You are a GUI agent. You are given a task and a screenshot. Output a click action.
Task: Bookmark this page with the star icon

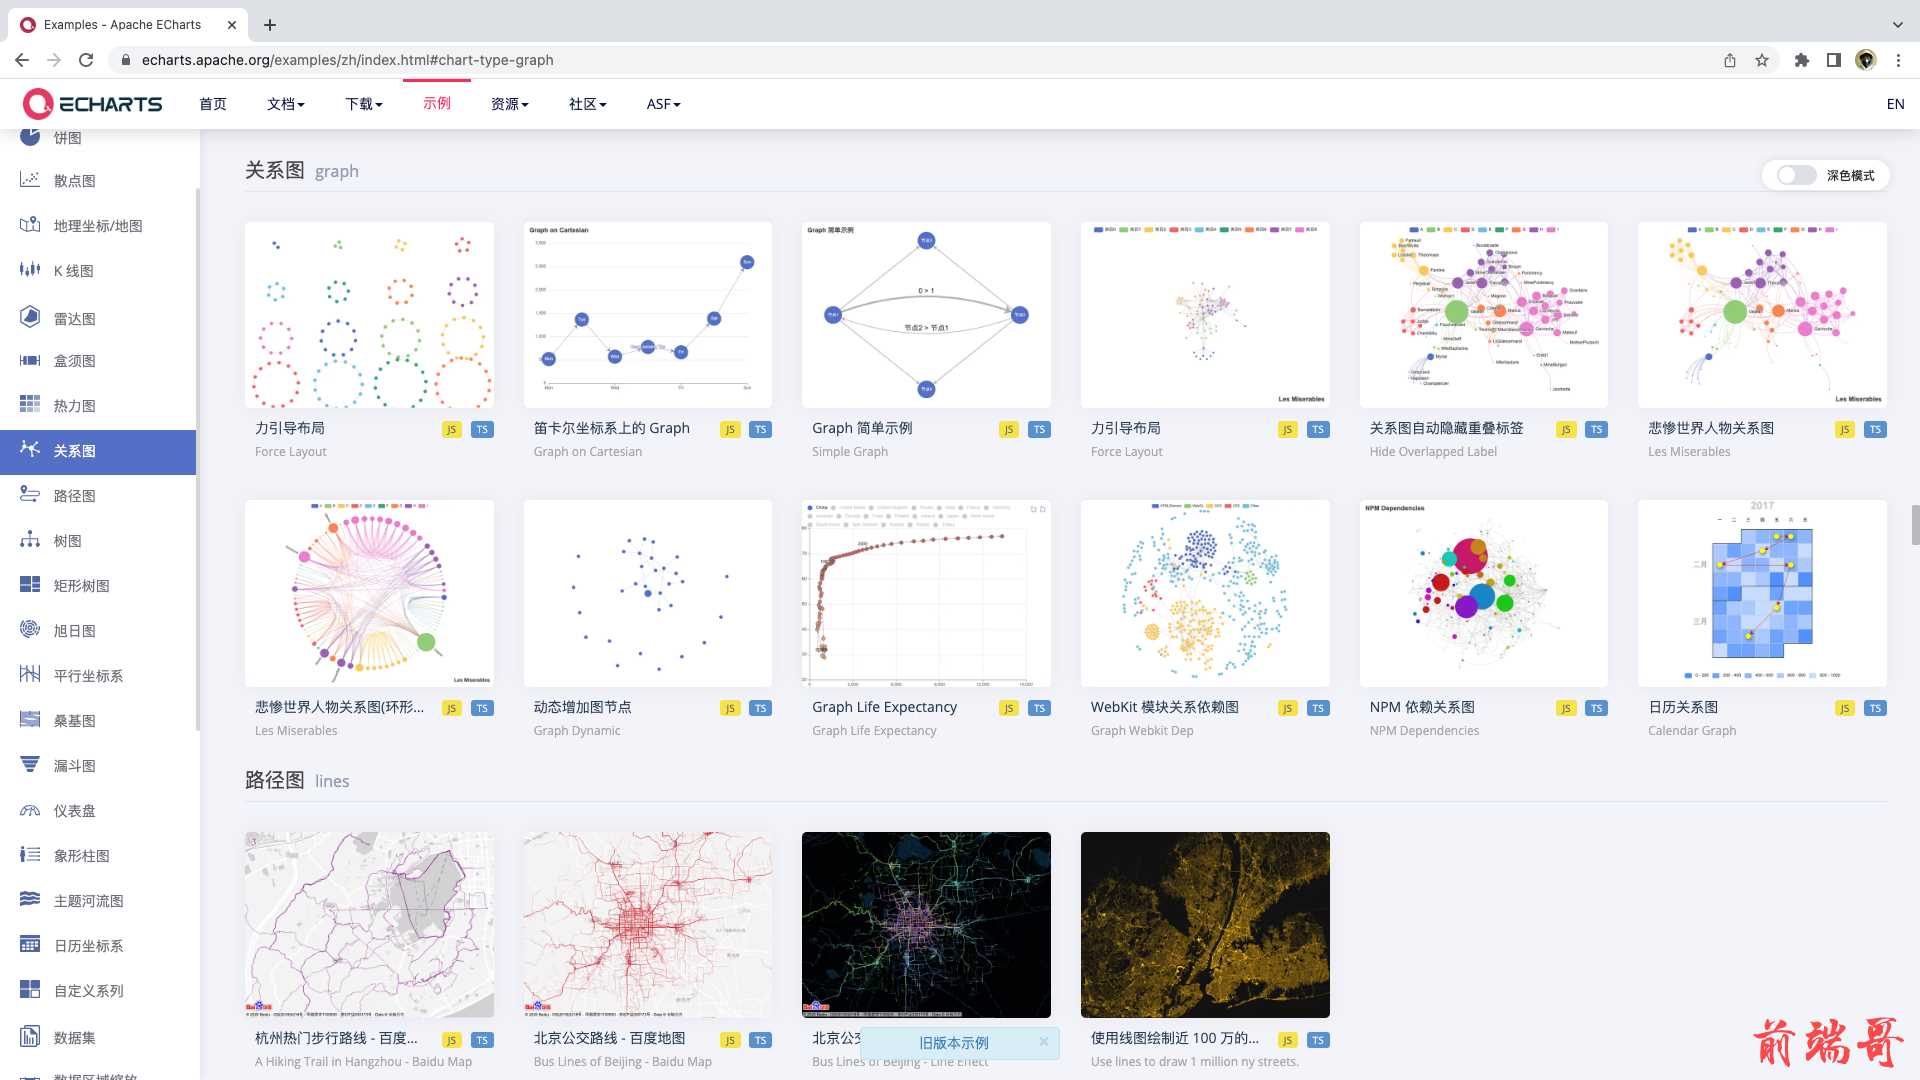point(1762,60)
